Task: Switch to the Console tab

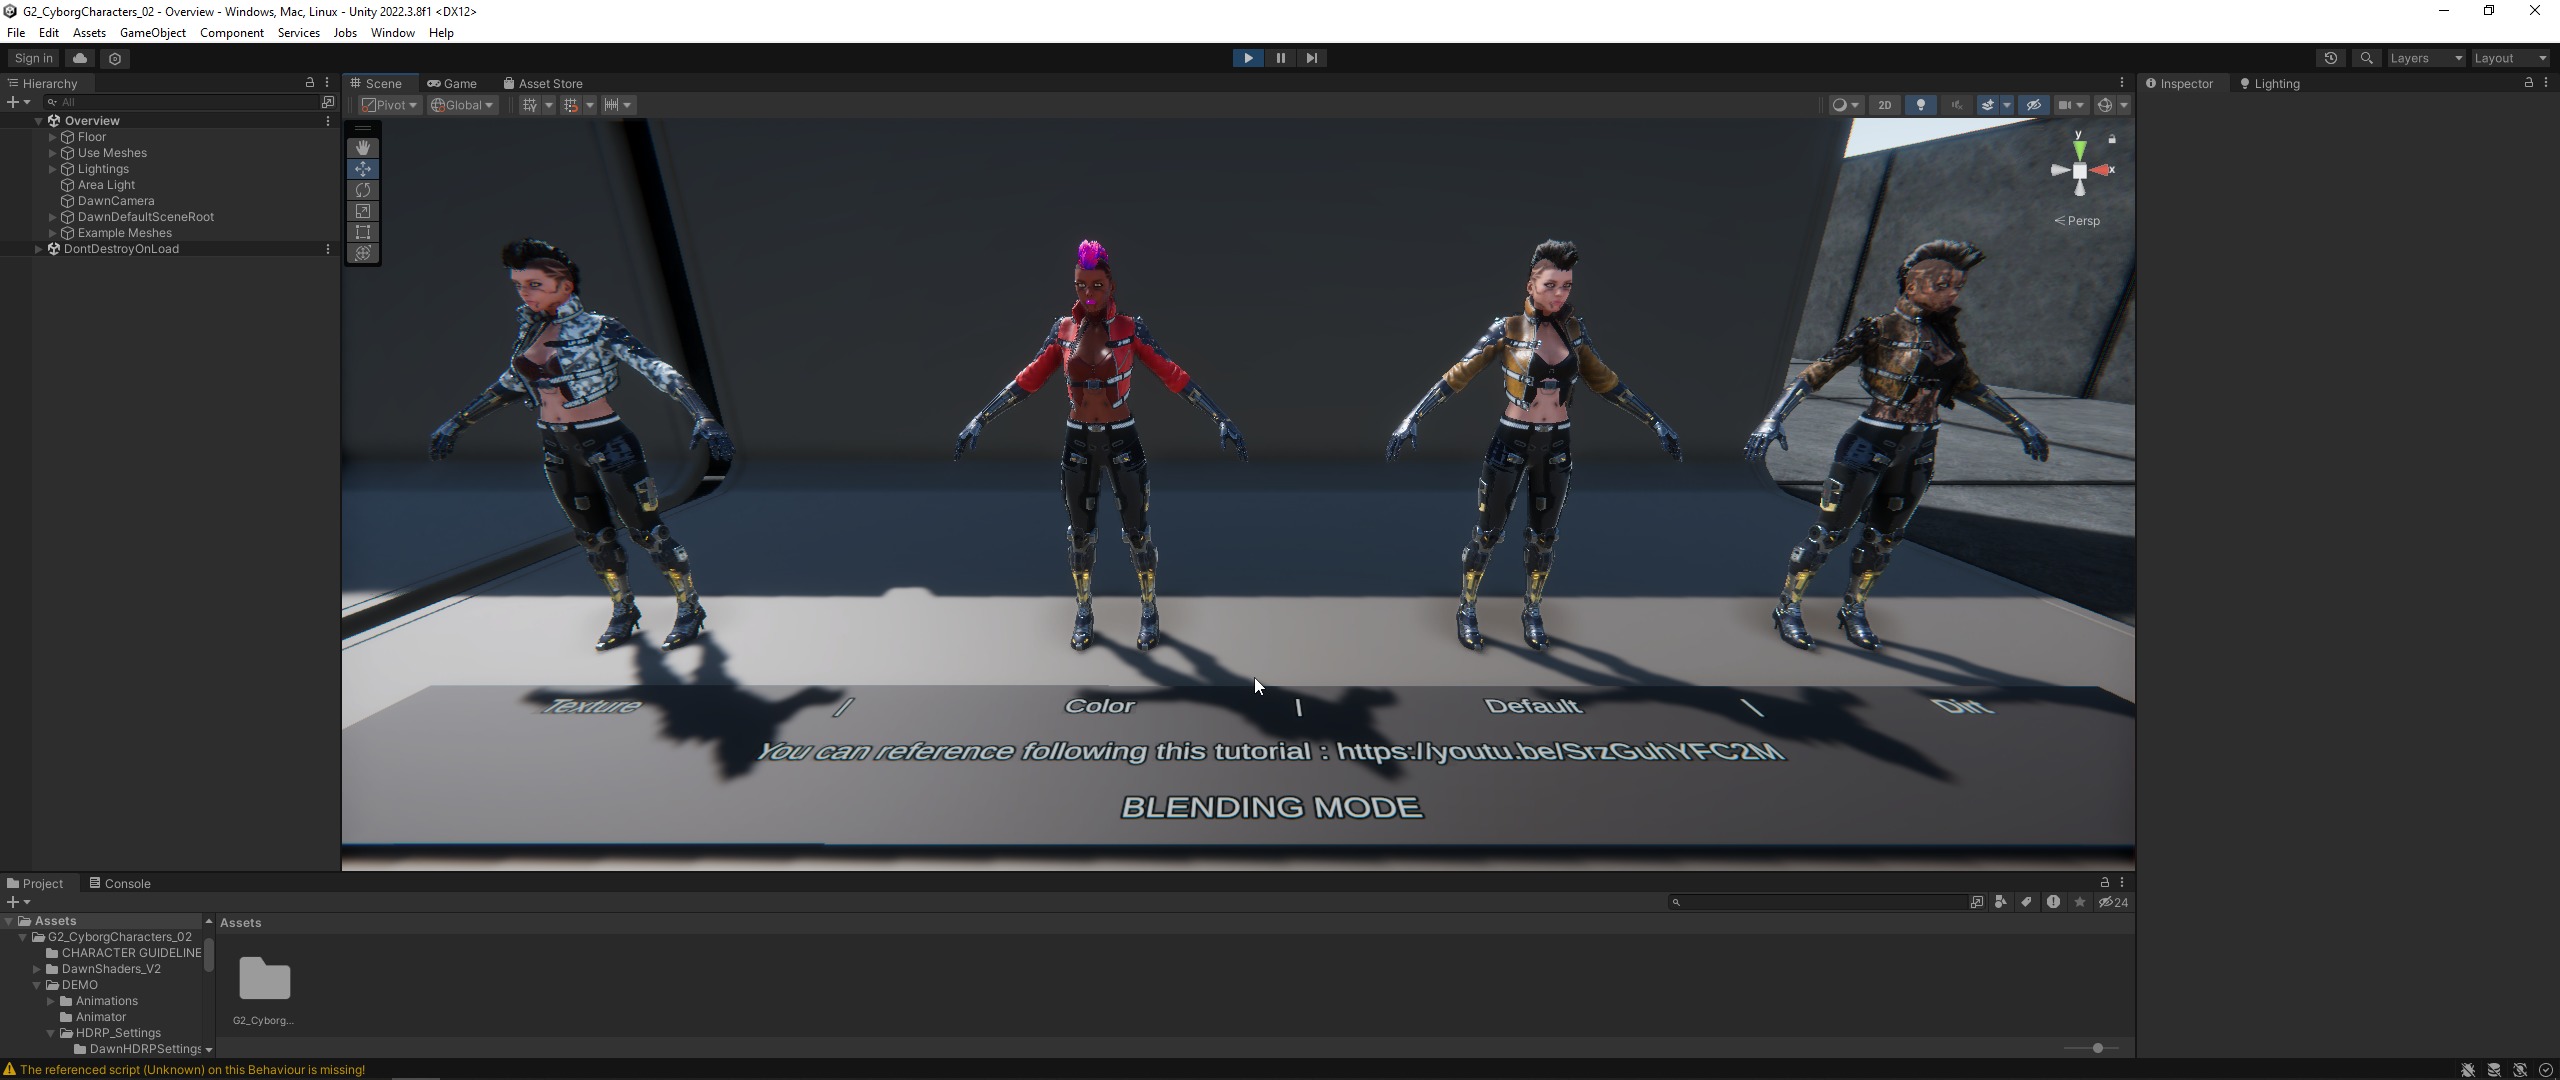Action: point(120,883)
